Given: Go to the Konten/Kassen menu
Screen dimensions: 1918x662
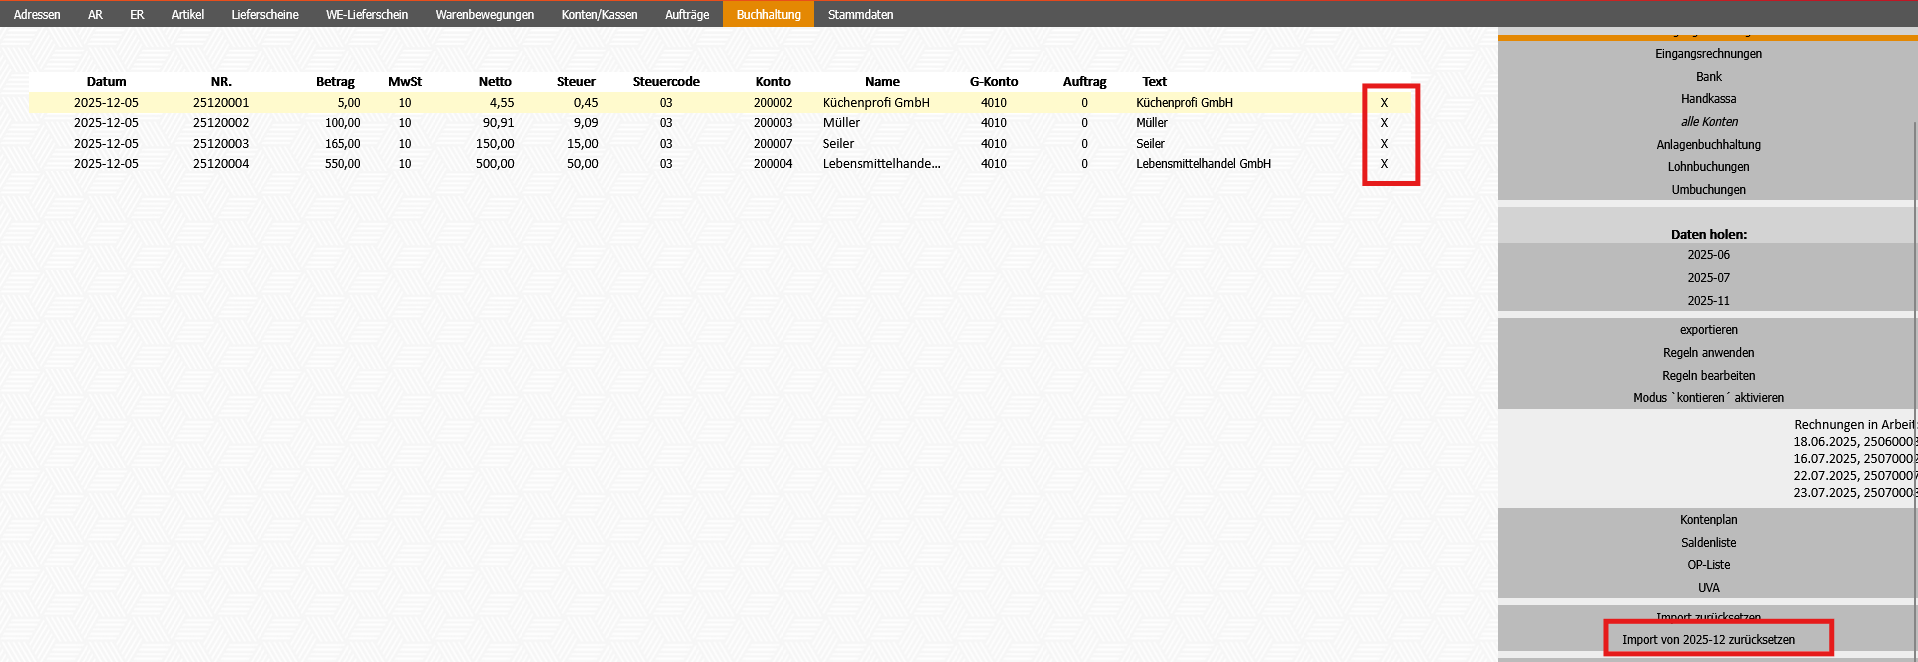Looking at the screenshot, I should point(599,15).
